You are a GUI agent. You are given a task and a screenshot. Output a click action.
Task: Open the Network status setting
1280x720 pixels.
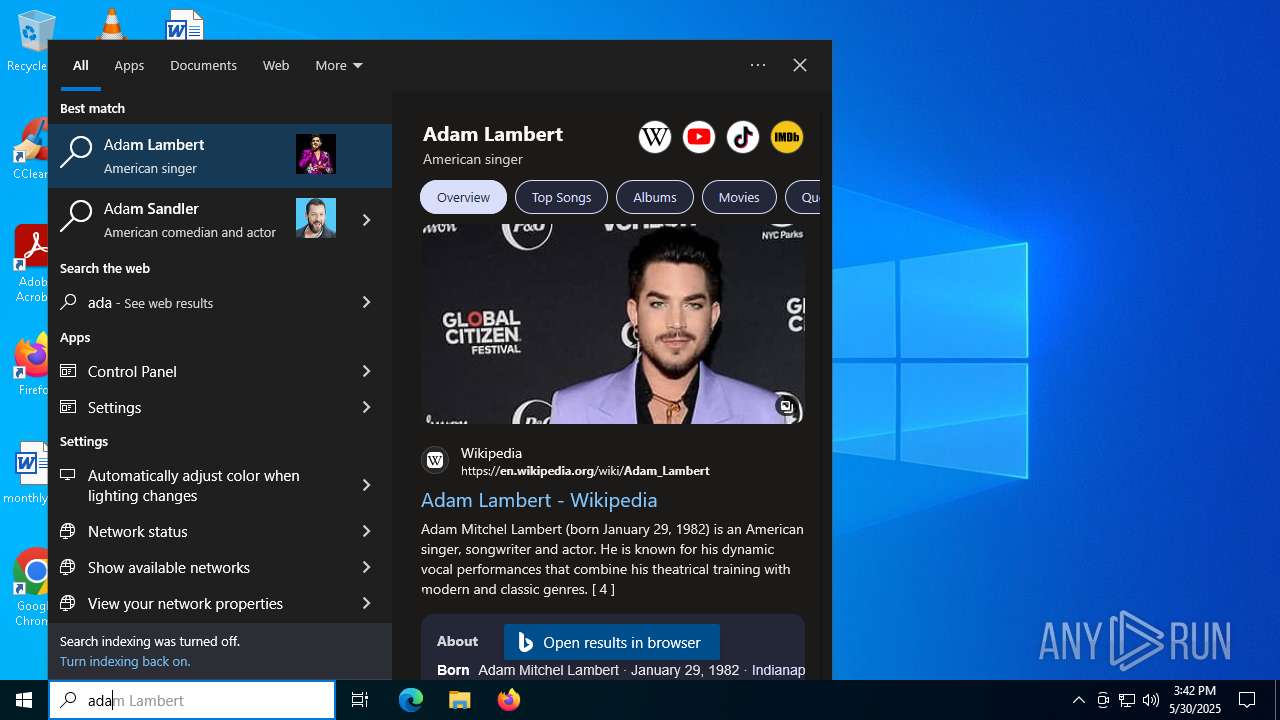point(194,531)
